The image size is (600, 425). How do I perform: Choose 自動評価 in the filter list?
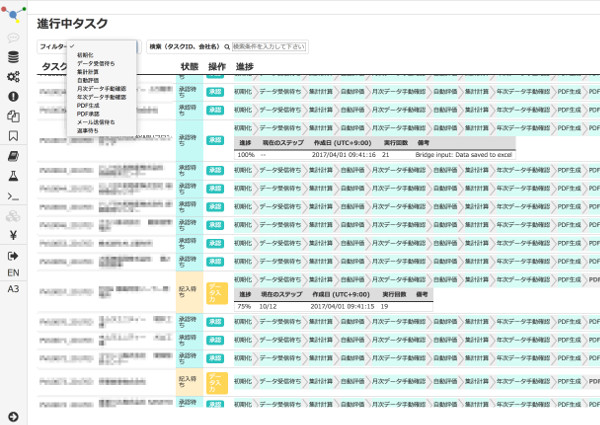88,80
